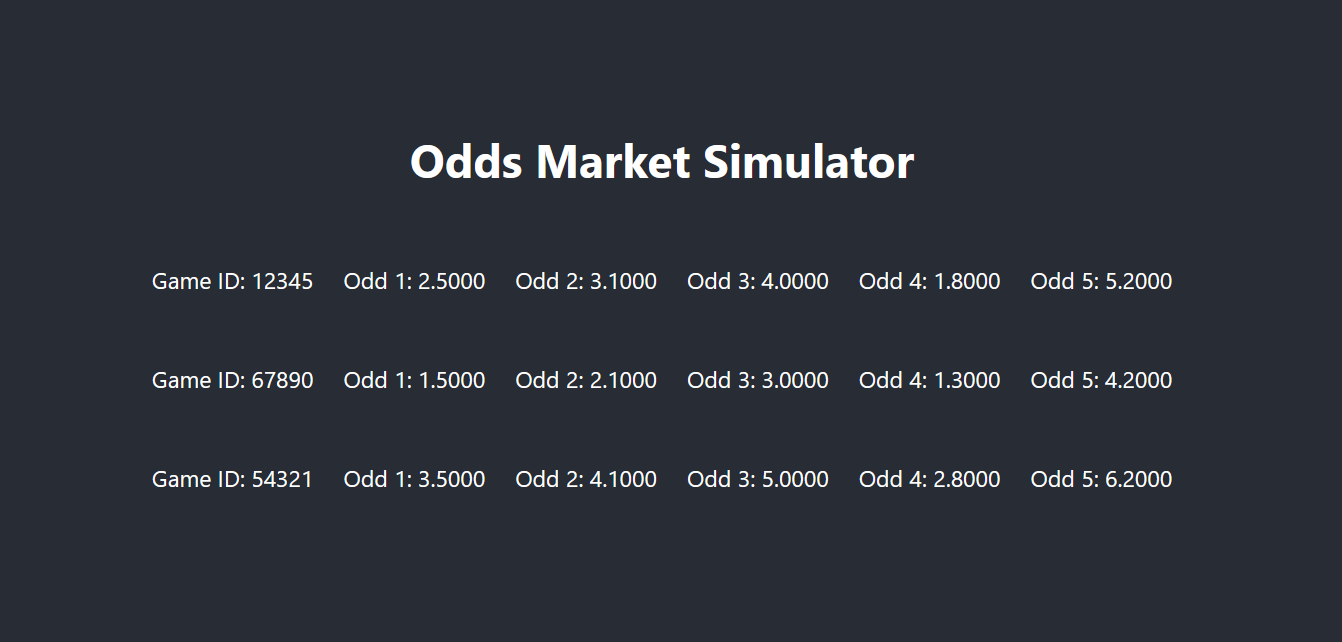1342x642 pixels.
Task: Pick Odd 4: 1.8000 entry
Action: pyautogui.click(x=930, y=281)
